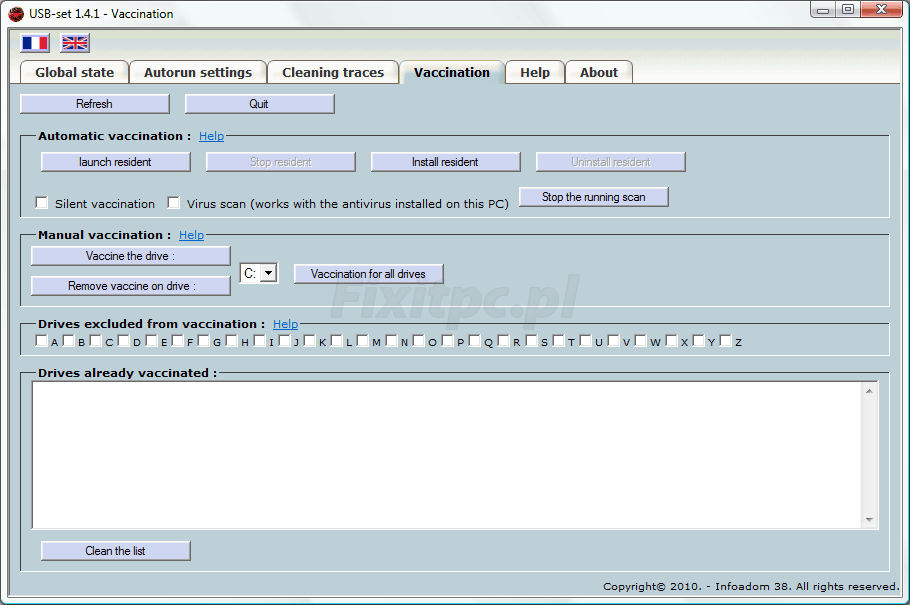Go to the About tab
This screenshot has width=910, height=605.
tap(599, 73)
